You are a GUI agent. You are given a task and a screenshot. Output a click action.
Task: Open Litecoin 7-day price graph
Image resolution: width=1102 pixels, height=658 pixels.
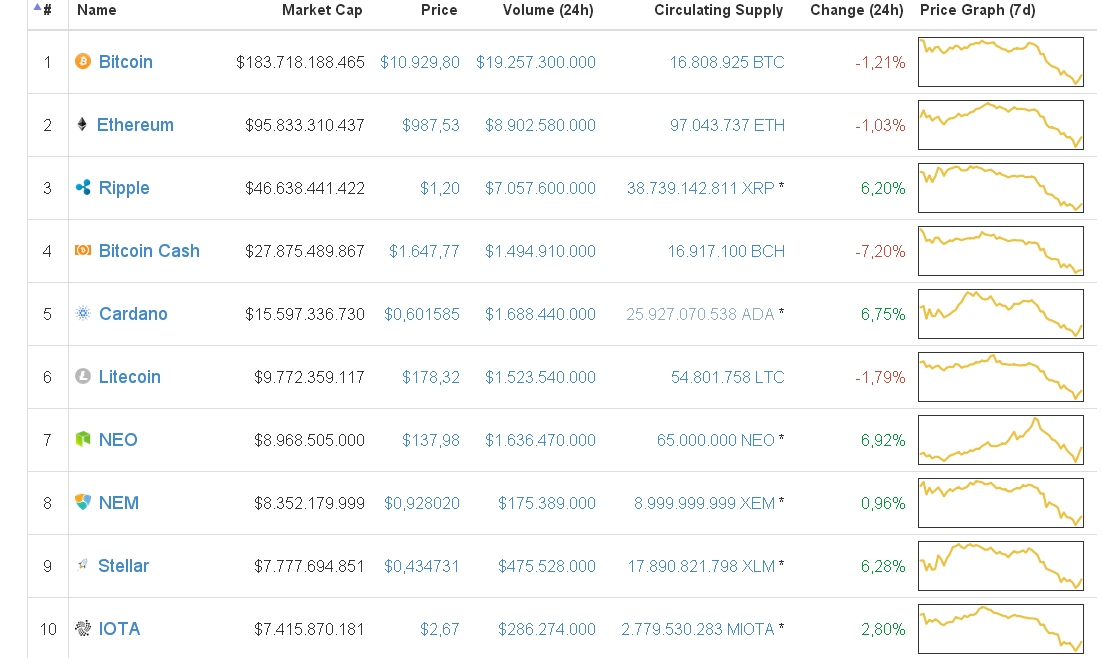(x=1001, y=377)
